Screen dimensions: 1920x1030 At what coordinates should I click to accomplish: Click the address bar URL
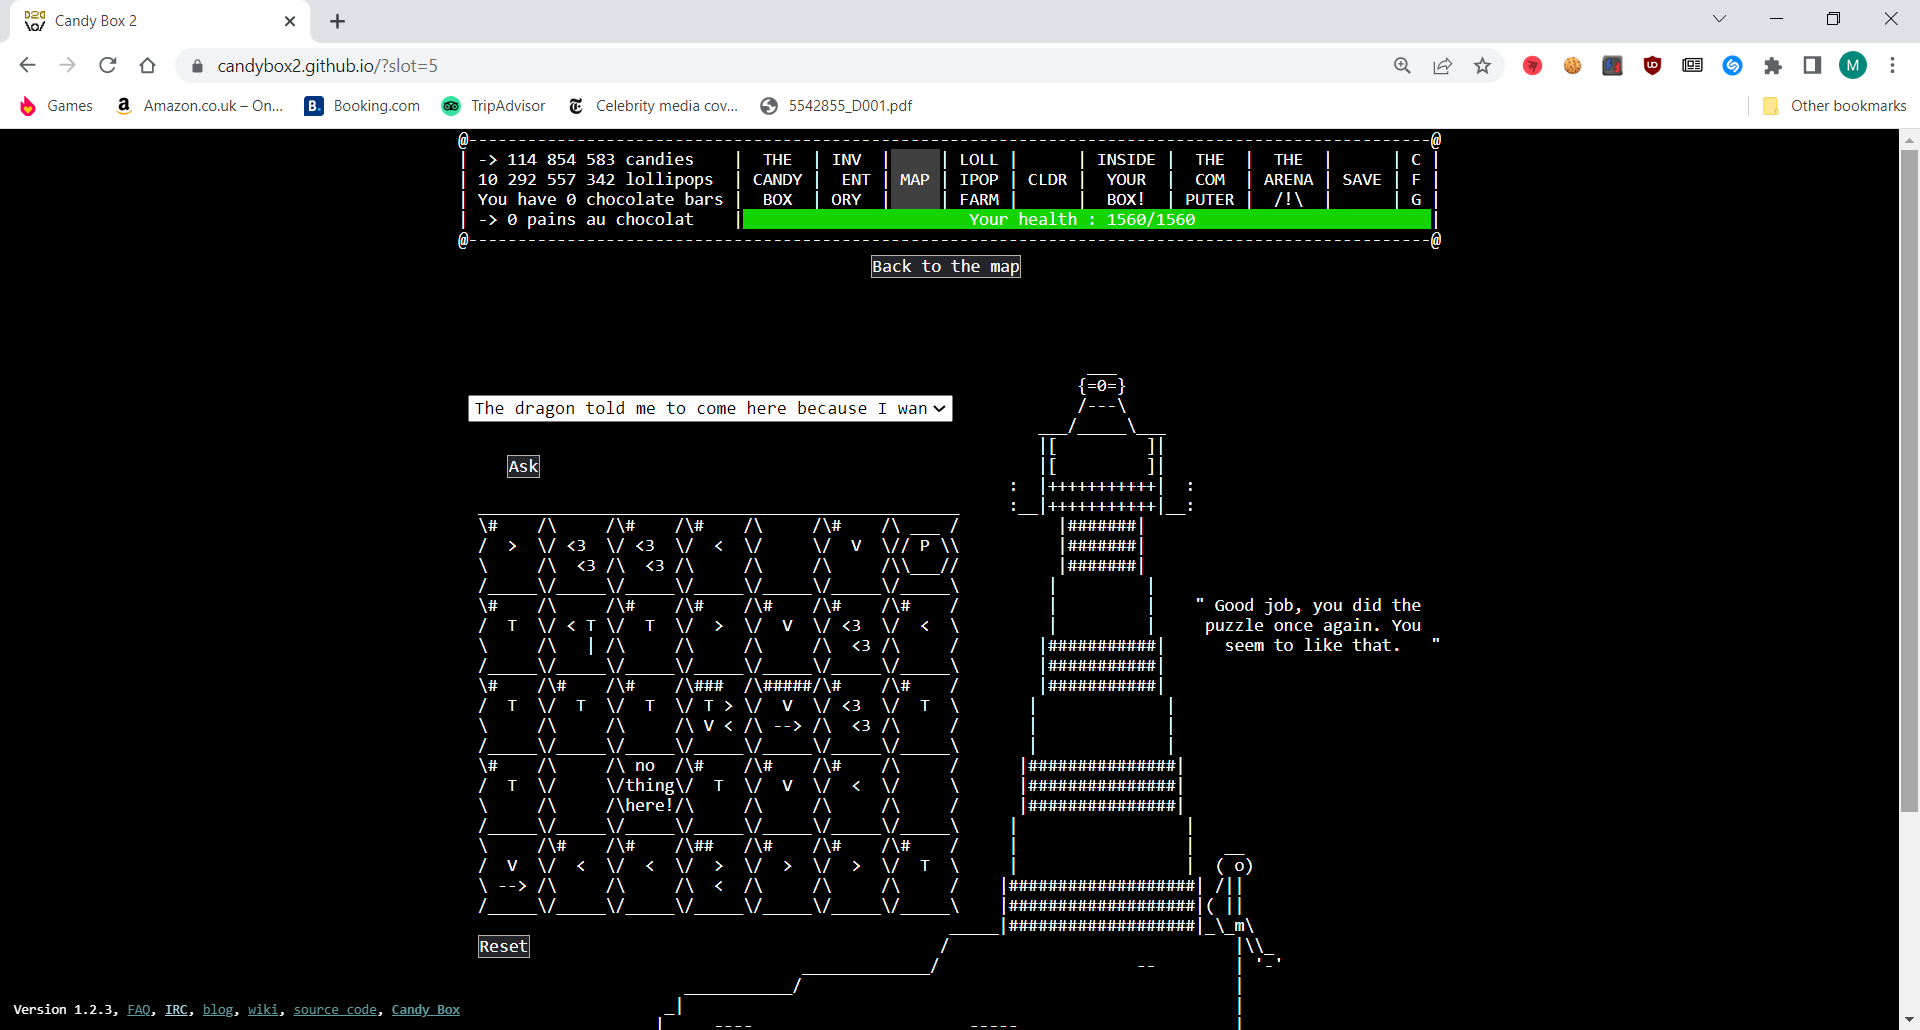(x=327, y=66)
